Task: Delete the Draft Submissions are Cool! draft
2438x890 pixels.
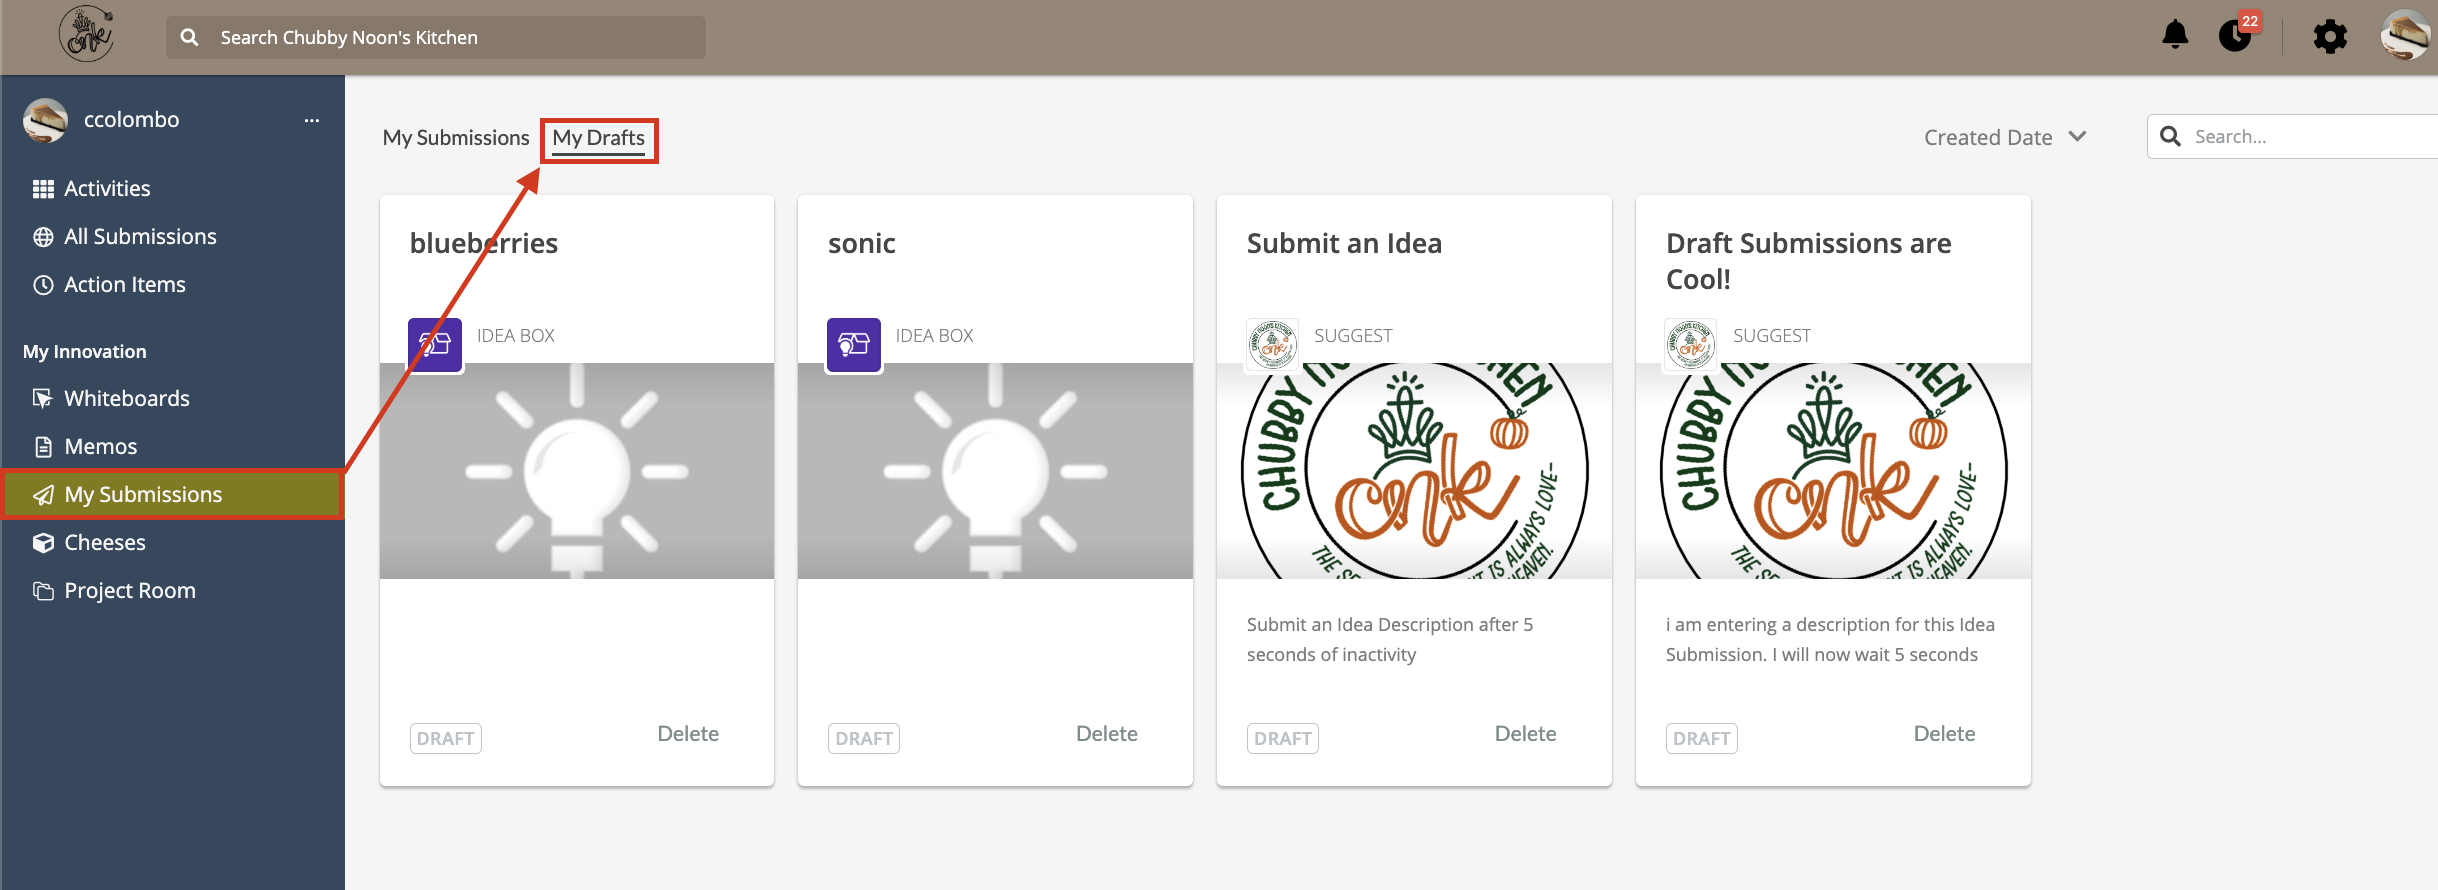Action: tap(1944, 734)
